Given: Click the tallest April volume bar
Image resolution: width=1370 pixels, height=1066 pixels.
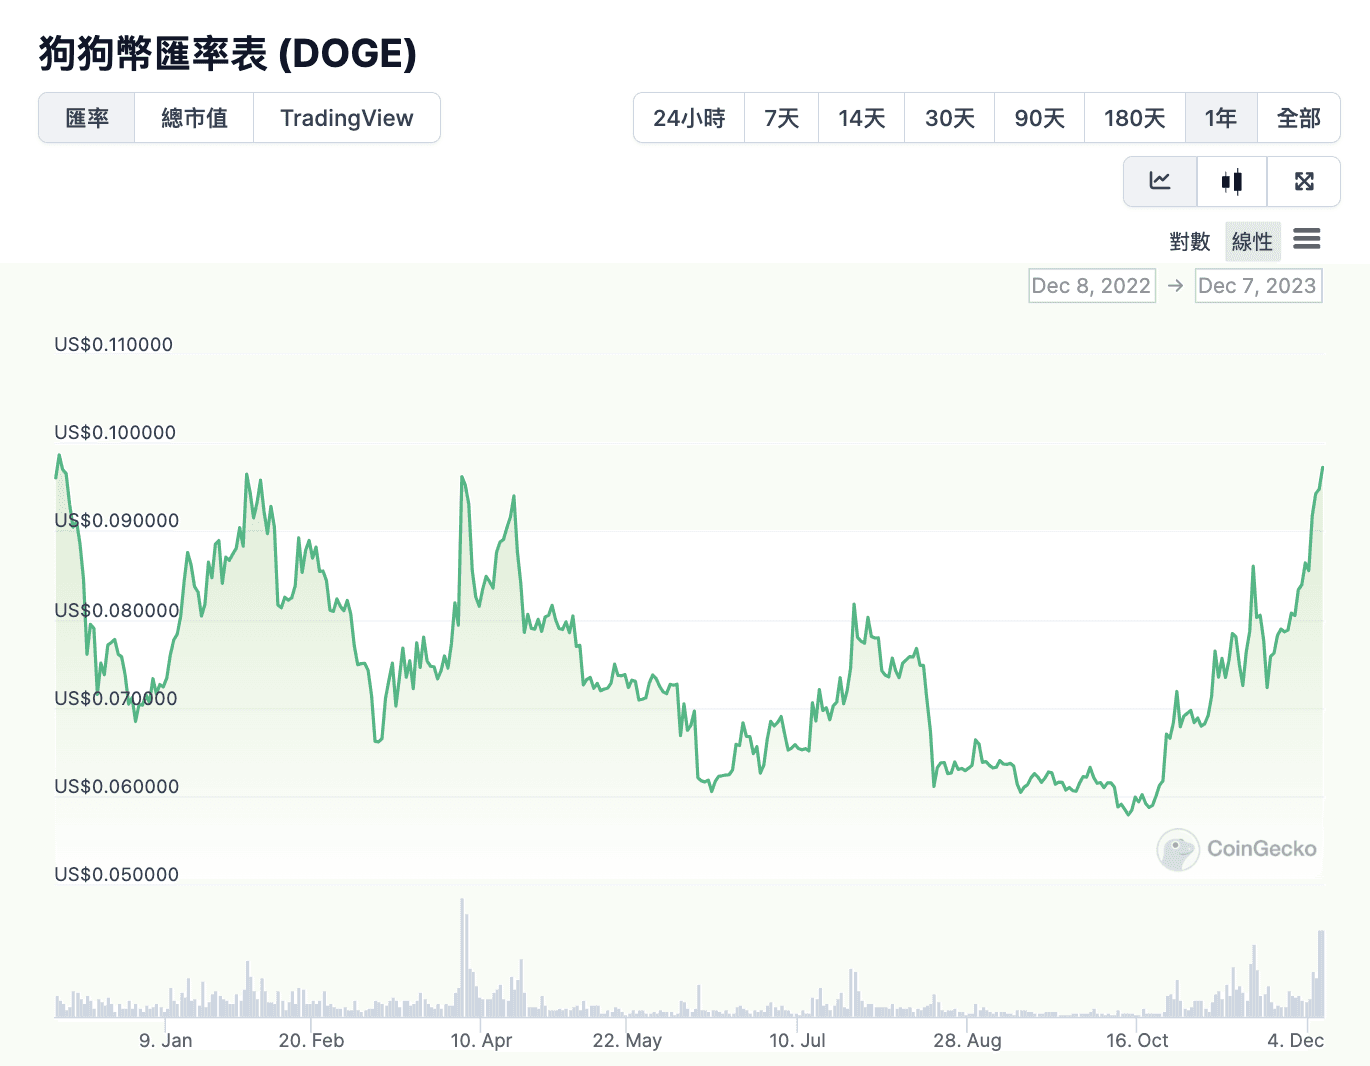Looking at the screenshot, I should pyautogui.click(x=462, y=958).
